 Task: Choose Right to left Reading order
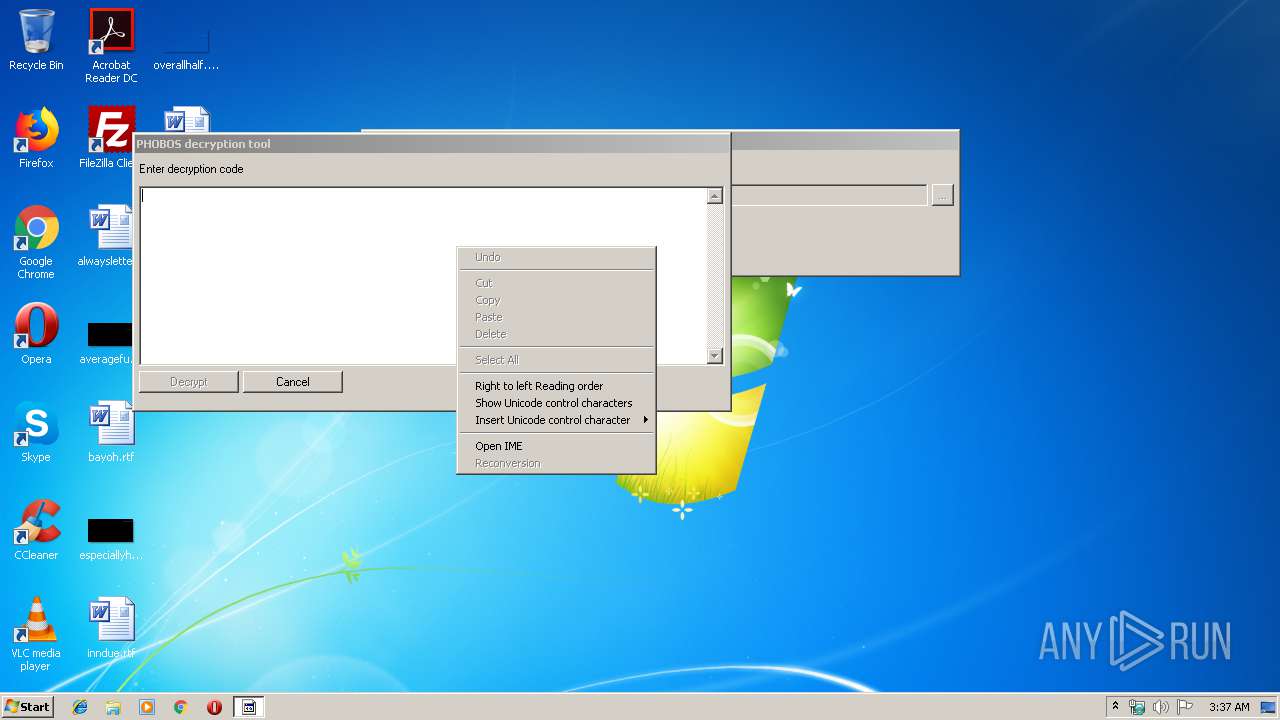click(x=556, y=386)
